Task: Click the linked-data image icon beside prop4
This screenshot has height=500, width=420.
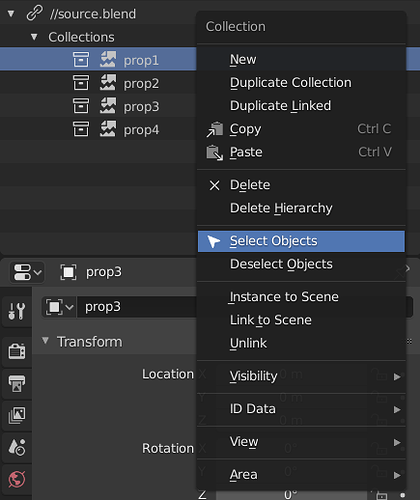Action: (x=108, y=129)
